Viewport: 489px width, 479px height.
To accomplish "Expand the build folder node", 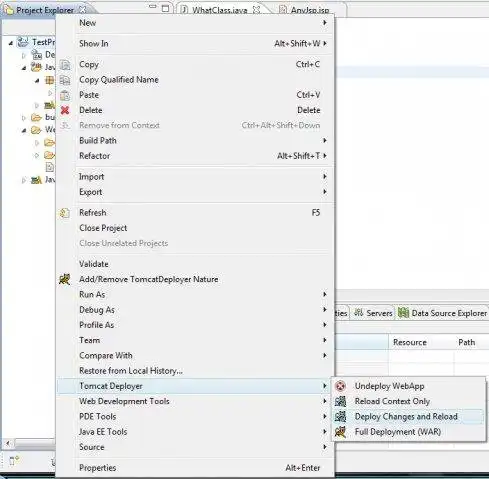I will point(24,118).
